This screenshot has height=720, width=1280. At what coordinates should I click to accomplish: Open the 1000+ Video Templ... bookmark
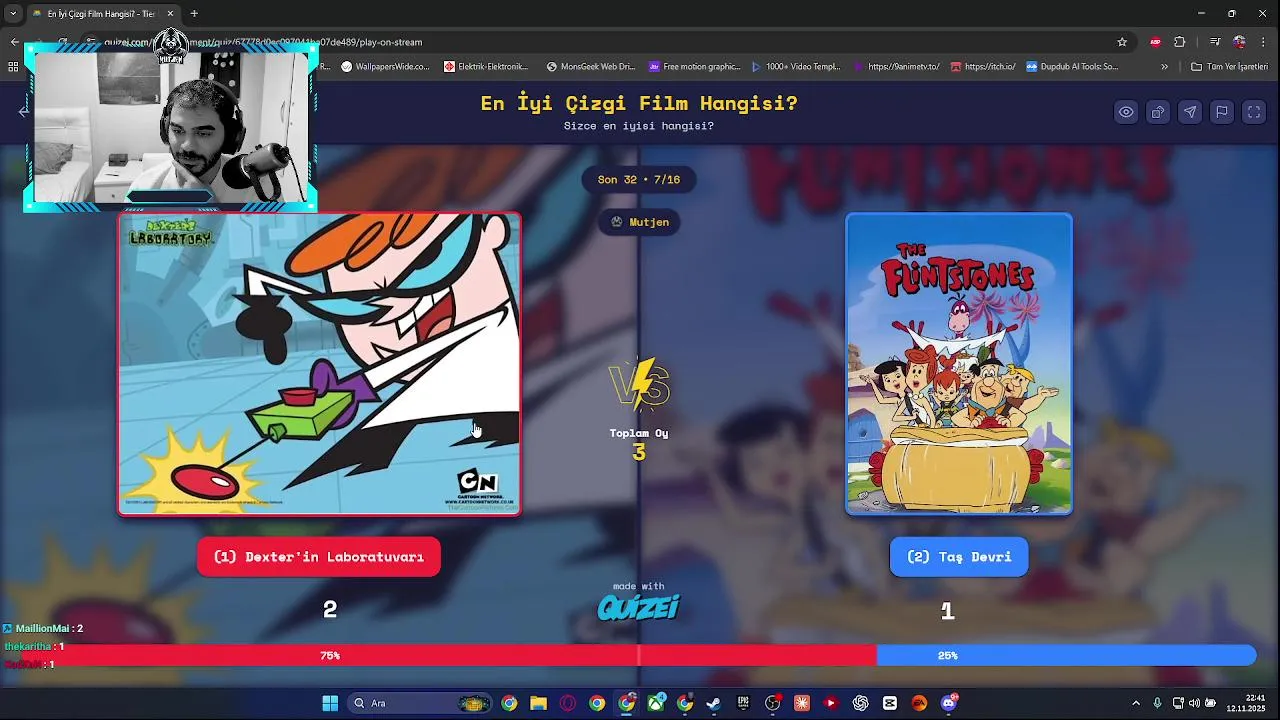point(796,67)
